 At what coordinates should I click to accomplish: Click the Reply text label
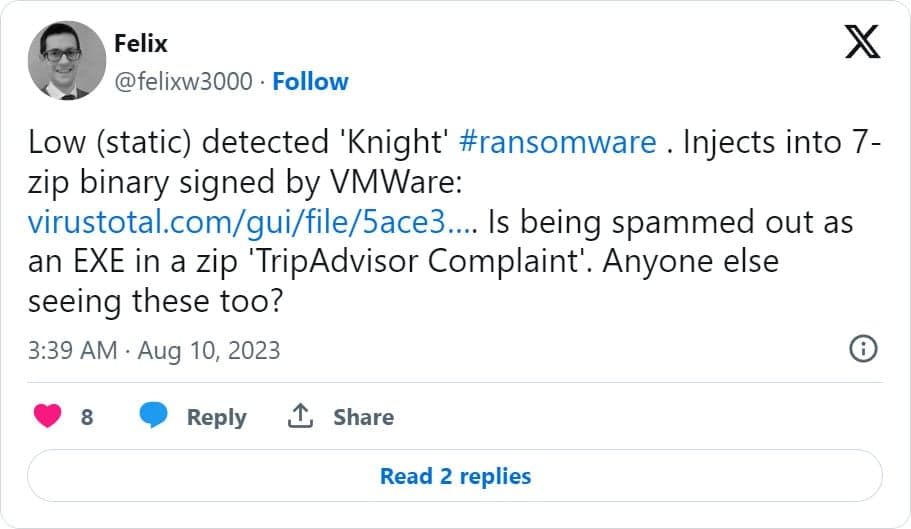(216, 417)
